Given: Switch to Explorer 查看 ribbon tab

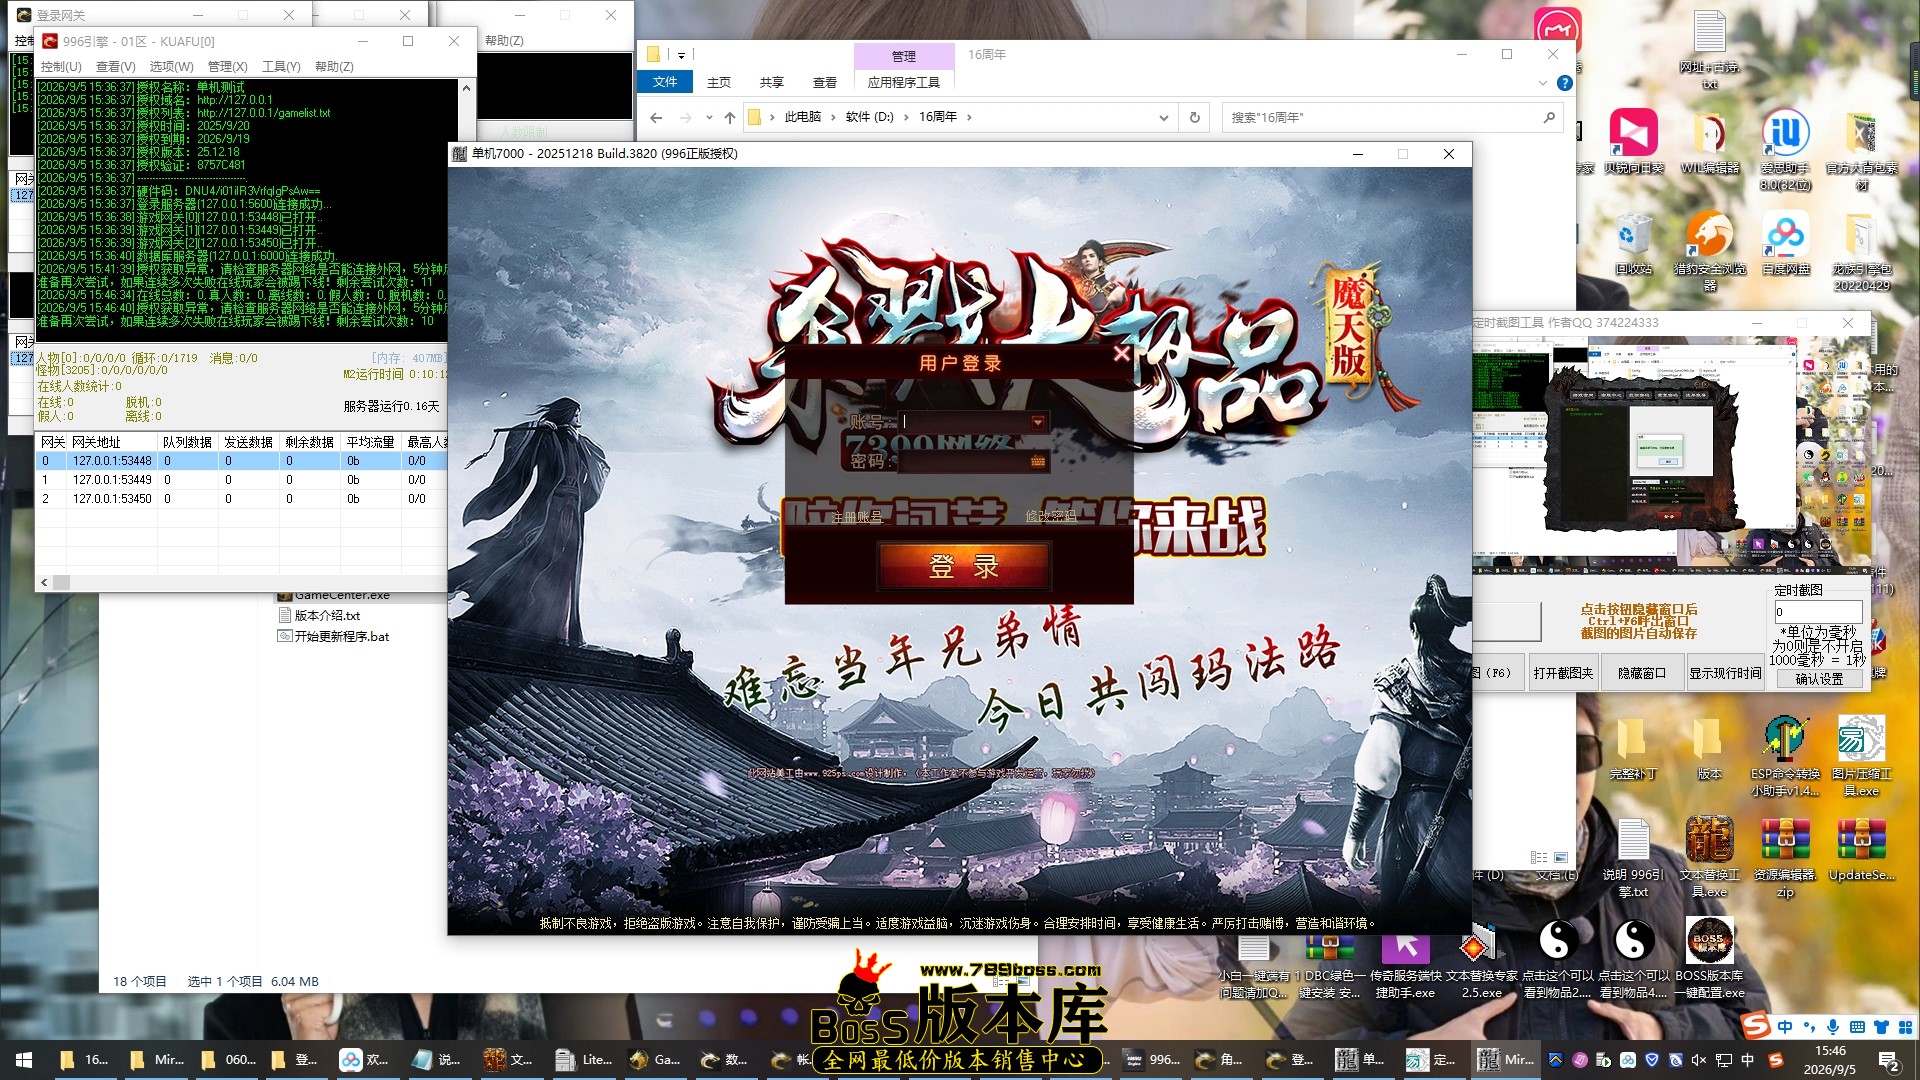Looking at the screenshot, I should [825, 83].
